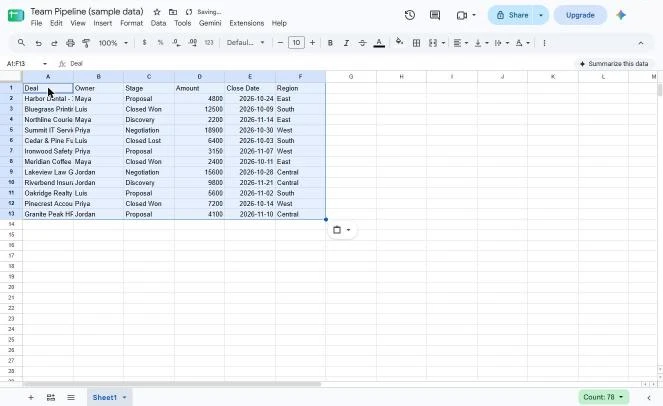Collapse the toolbar with up chevron
663x406 pixels.
point(641,43)
